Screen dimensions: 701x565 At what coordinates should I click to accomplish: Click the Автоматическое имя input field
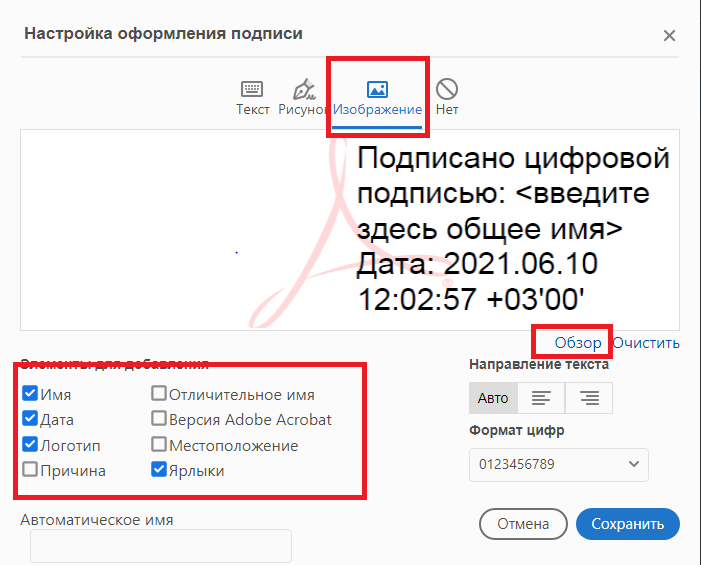point(161,546)
